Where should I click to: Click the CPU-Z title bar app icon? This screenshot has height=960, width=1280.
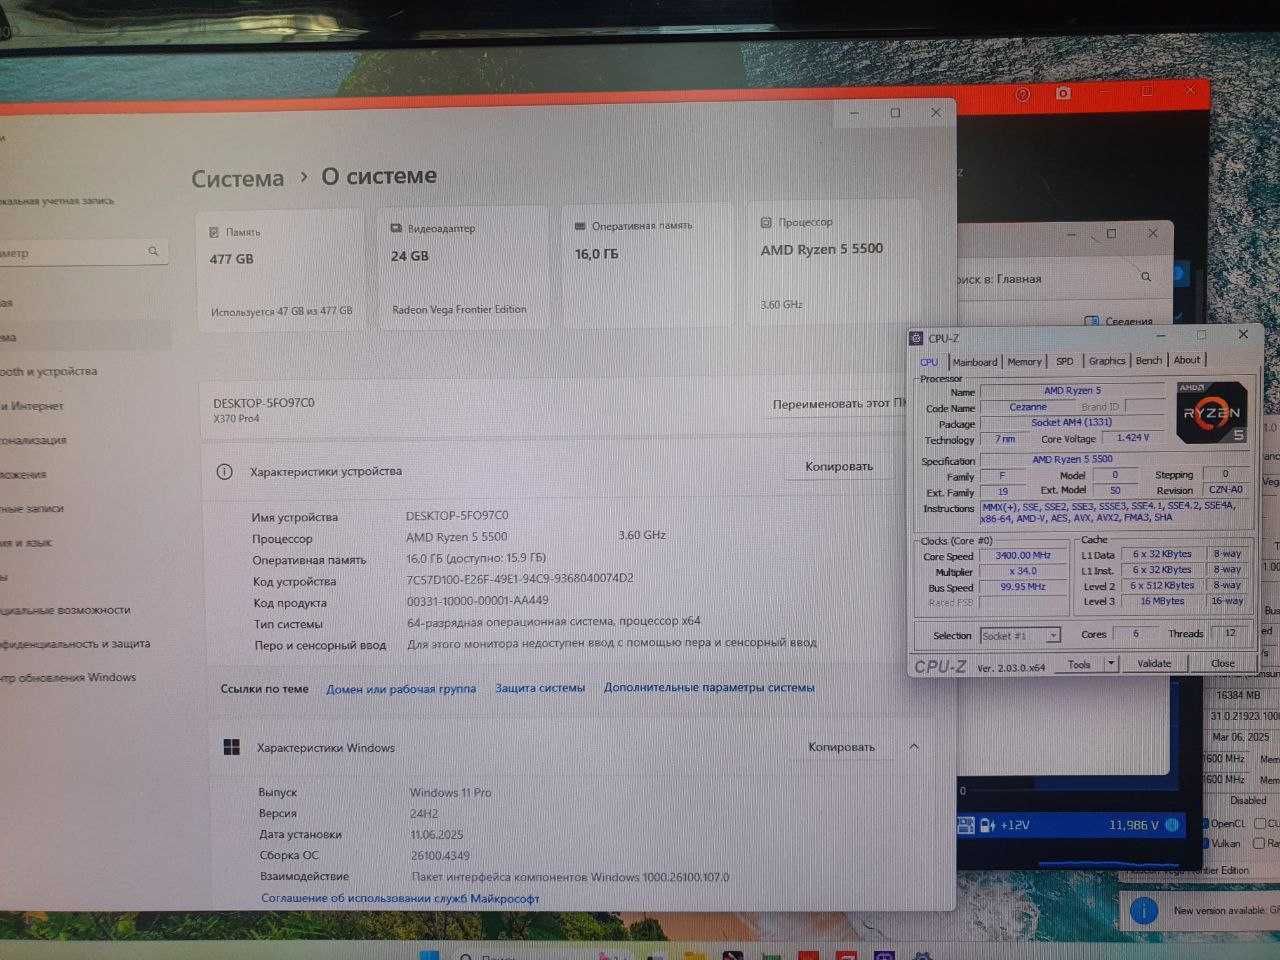coord(916,338)
